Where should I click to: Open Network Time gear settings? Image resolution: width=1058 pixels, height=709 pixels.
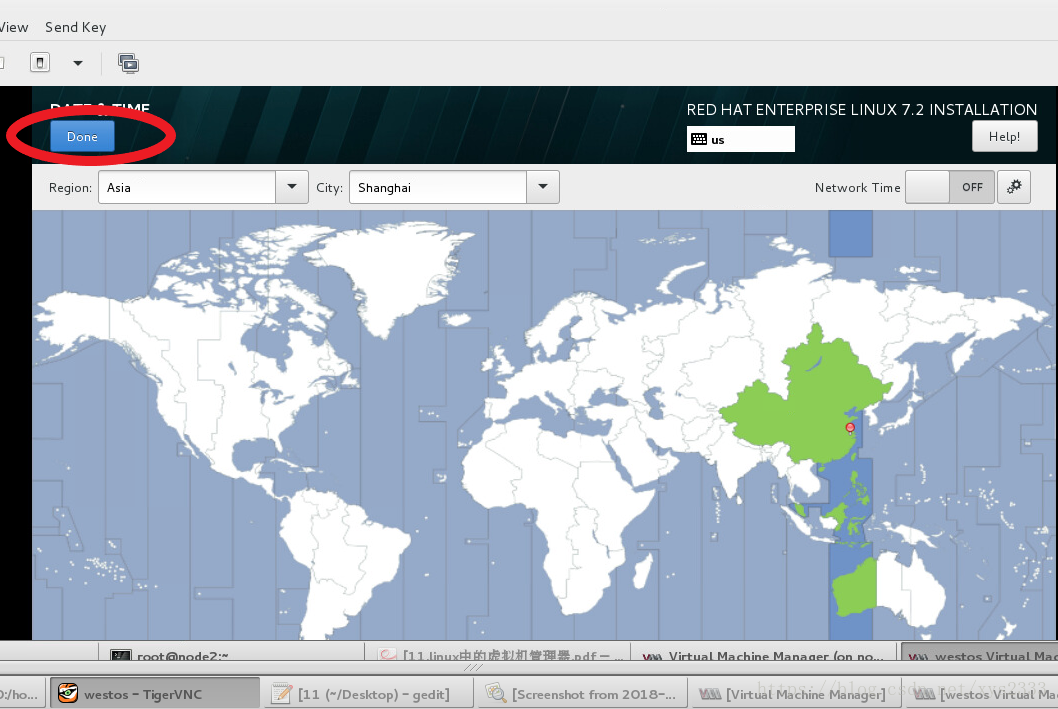[x=1013, y=187]
